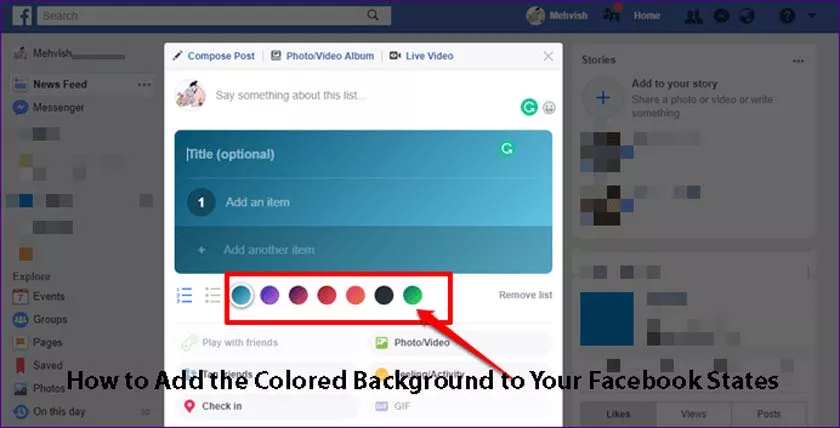Click Play with friends option
840x428 pixels.
point(267,342)
